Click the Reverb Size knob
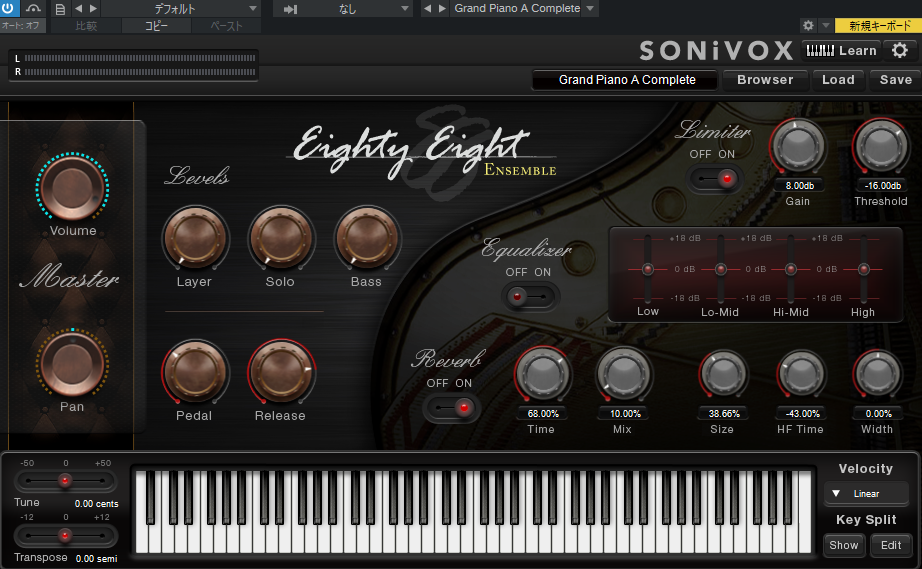This screenshot has height=569, width=922. 723,374
